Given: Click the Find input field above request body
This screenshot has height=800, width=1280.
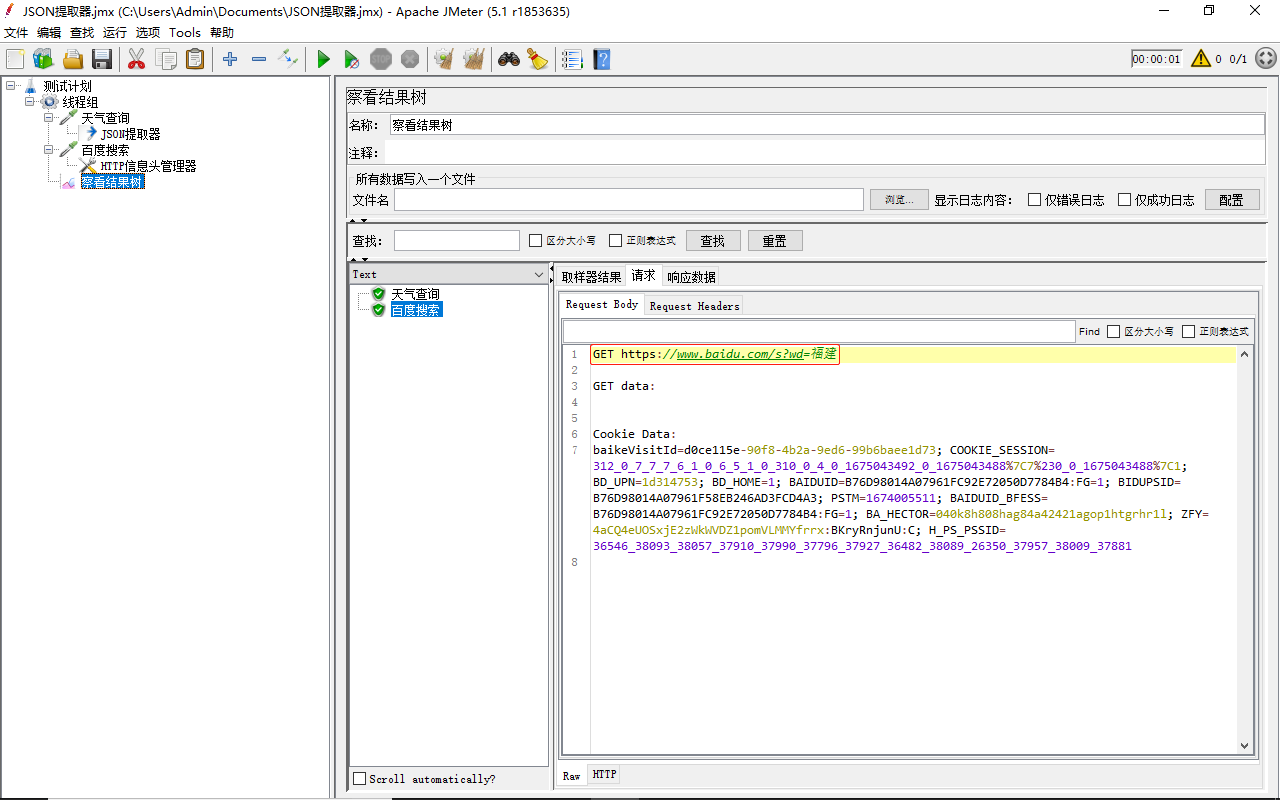Looking at the screenshot, I should tap(818, 331).
